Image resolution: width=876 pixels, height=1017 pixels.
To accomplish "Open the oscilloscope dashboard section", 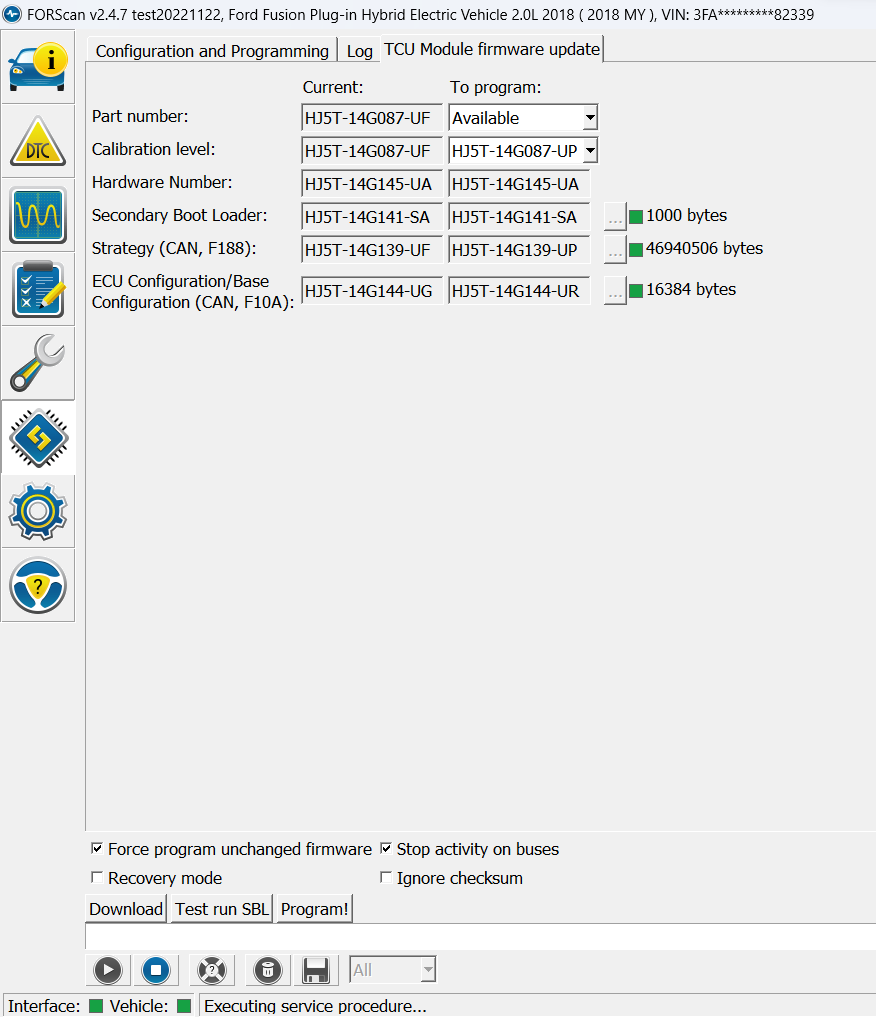I will [x=38, y=215].
